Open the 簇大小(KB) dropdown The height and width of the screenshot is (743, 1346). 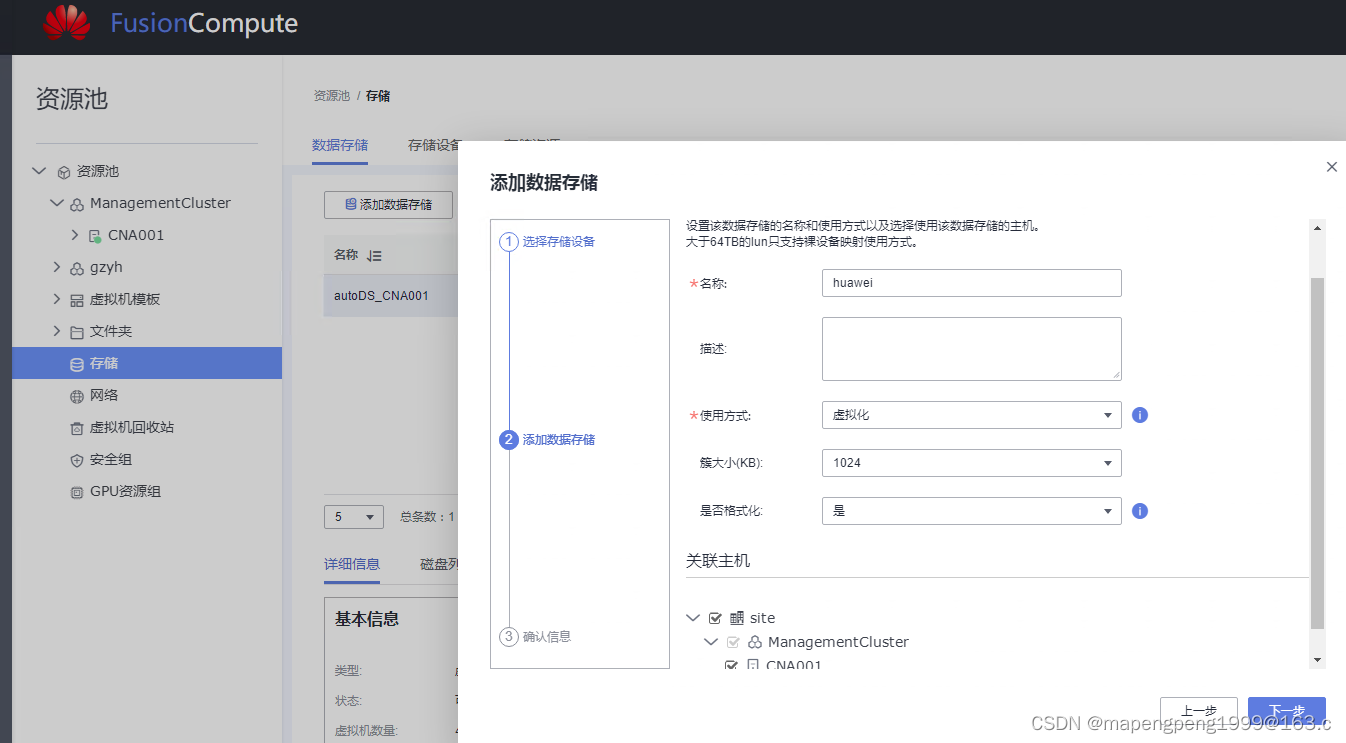click(x=971, y=463)
